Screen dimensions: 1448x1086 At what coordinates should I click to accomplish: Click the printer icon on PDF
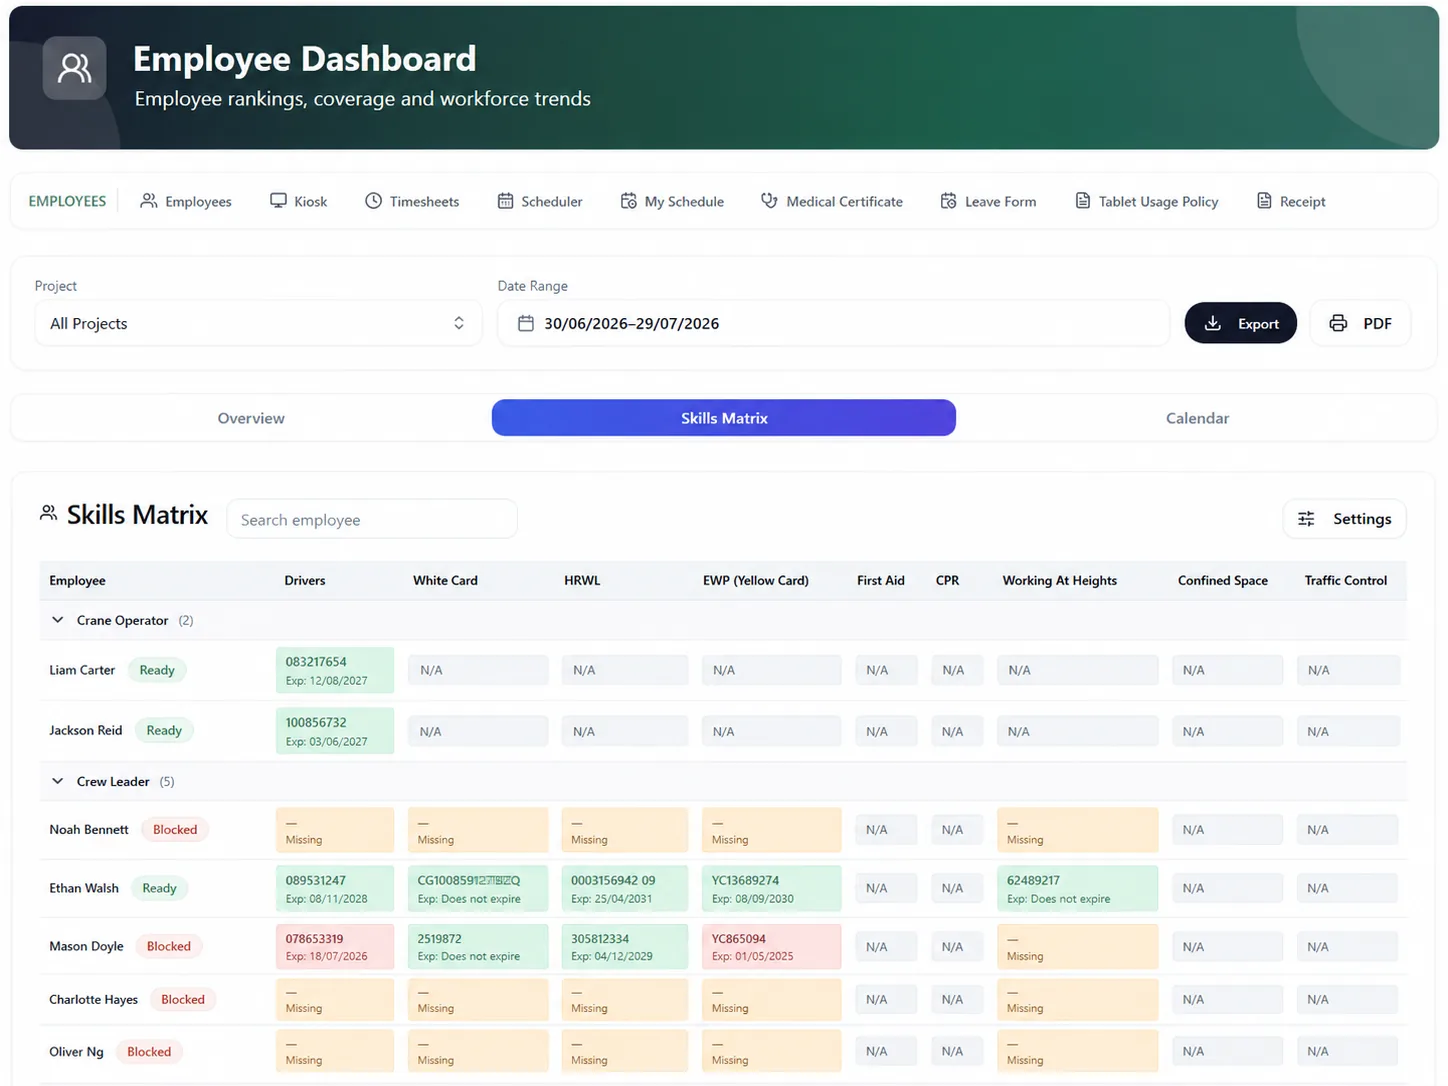coord(1338,323)
